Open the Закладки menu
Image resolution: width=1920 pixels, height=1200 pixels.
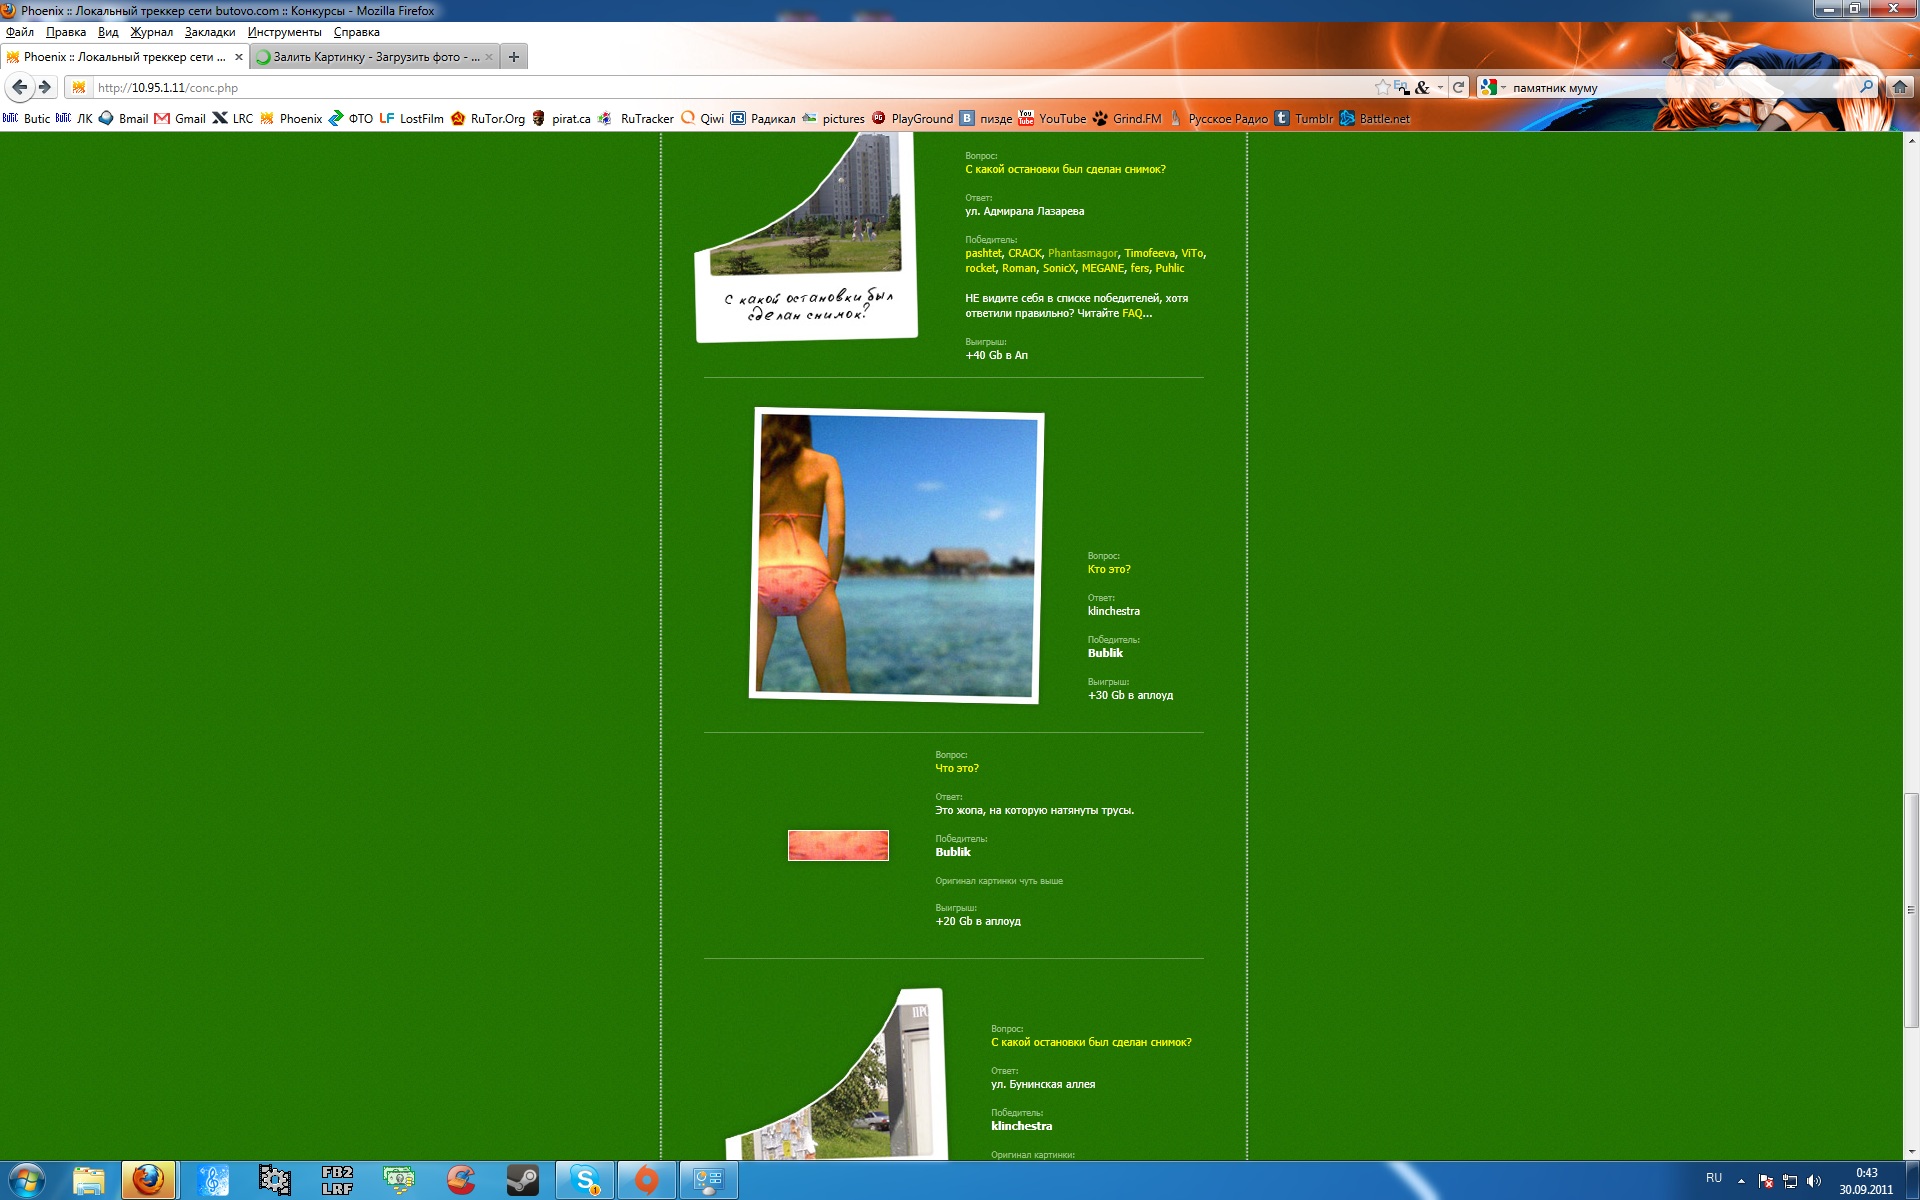click(210, 32)
